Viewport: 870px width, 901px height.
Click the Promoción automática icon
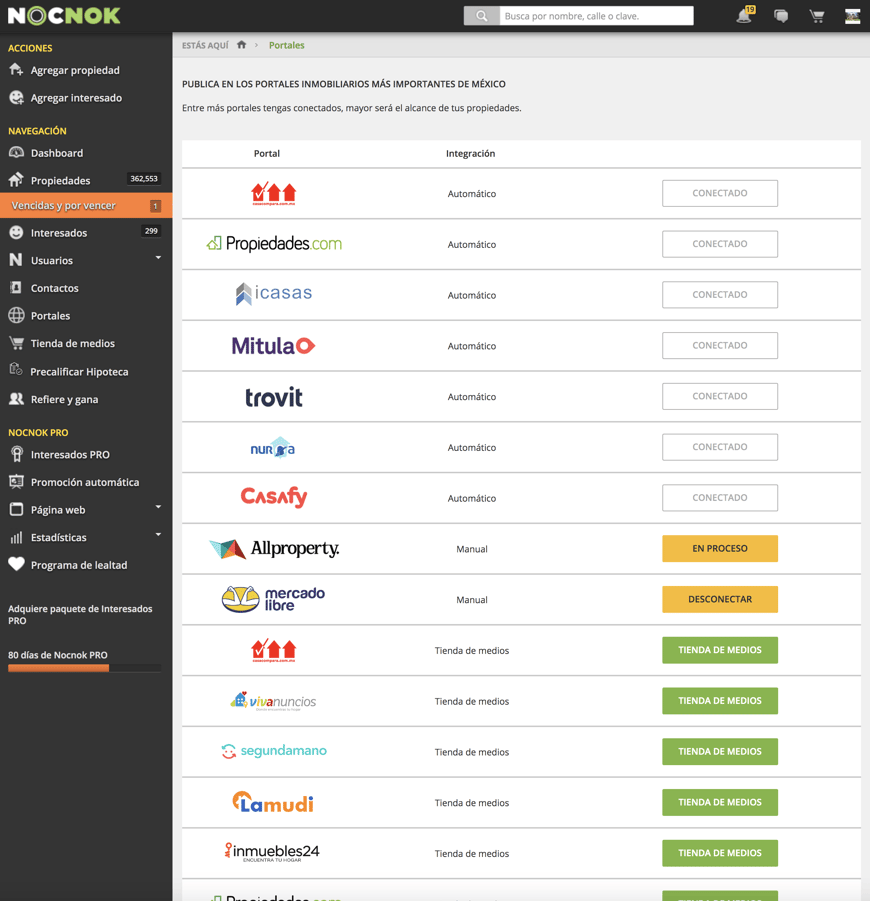coord(16,482)
